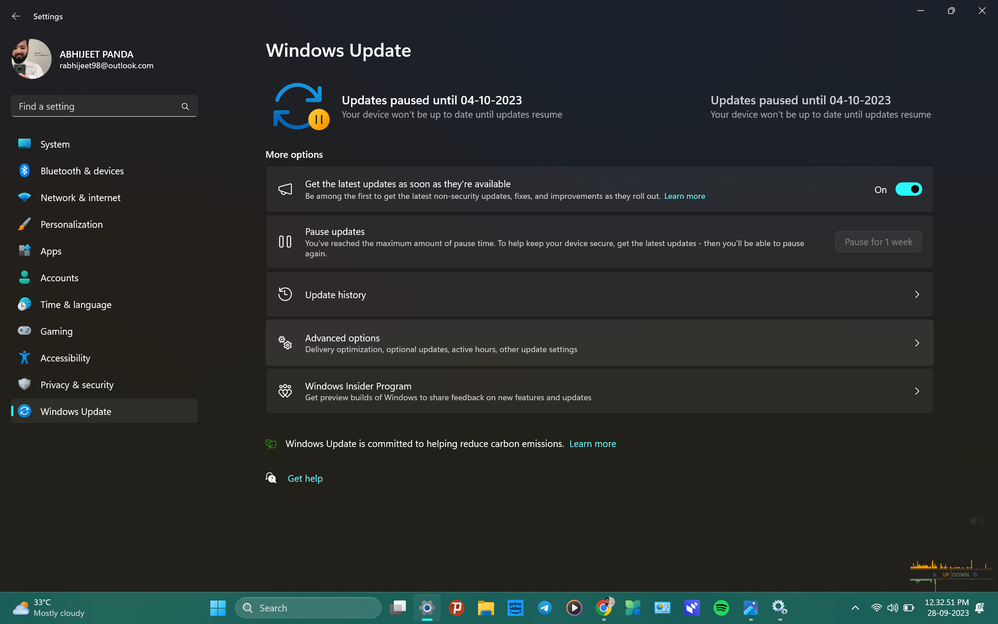The width and height of the screenshot is (998, 624).
Task: Turn off Get the latest updates toggle
Action: [908, 189]
